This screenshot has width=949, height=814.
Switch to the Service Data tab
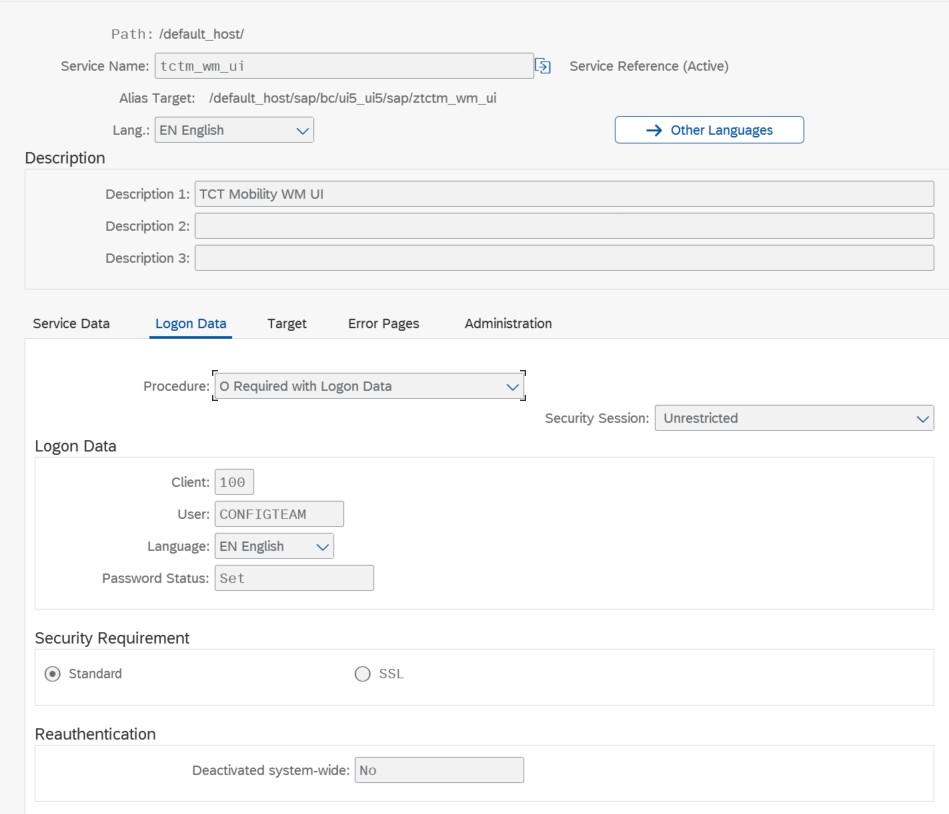coord(71,324)
